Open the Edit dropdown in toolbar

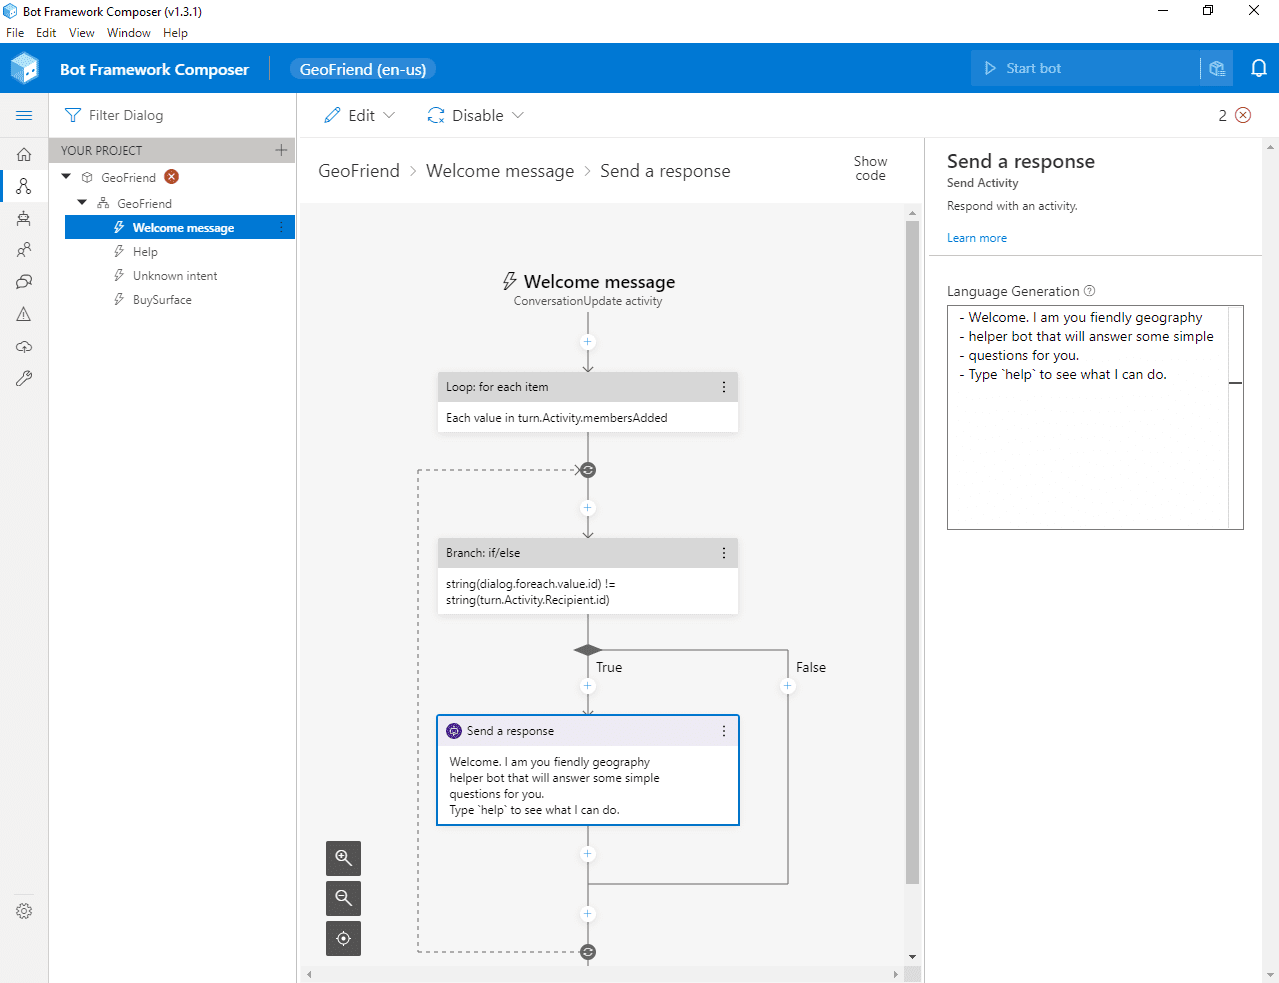[360, 115]
